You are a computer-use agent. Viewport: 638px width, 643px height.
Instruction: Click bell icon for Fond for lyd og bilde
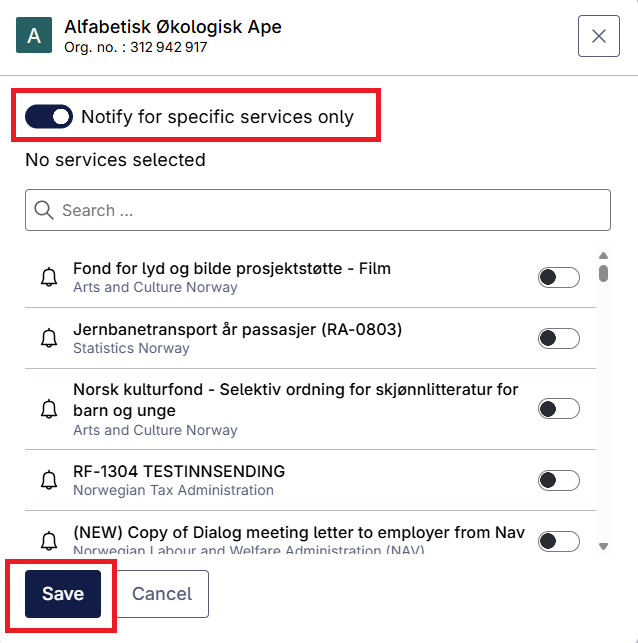point(49,277)
